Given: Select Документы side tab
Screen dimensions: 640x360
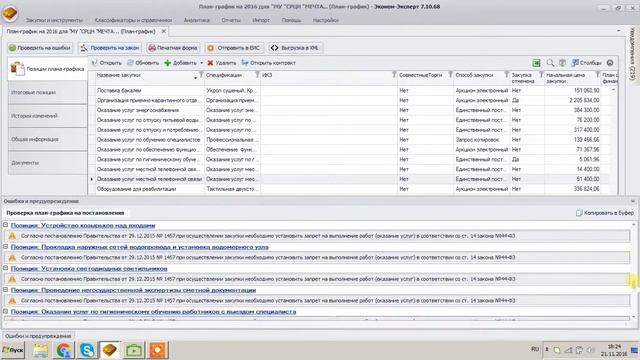Looking at the screenshot, I should [48, 163].
